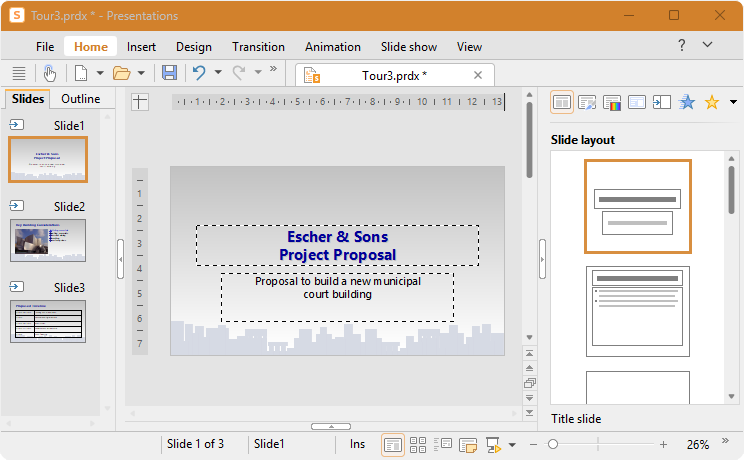Expand the sidebar options dropdown arrow
744x460 pixels.
click(733, 102)
